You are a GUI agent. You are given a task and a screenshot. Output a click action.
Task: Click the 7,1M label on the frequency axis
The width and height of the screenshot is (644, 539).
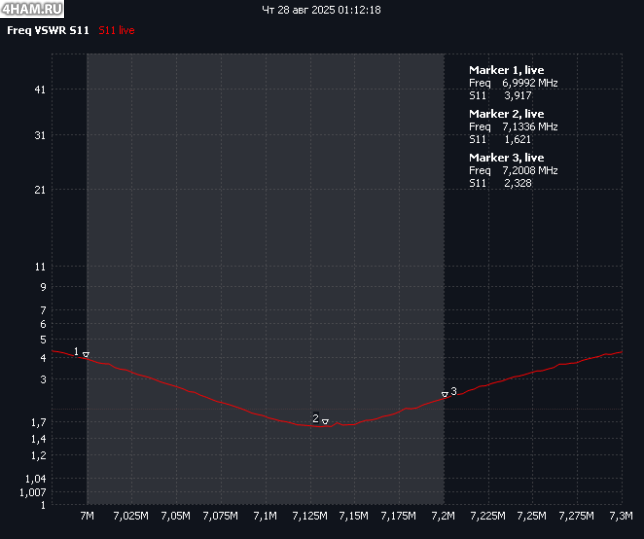pyautogui.click(x=265, y=516)
